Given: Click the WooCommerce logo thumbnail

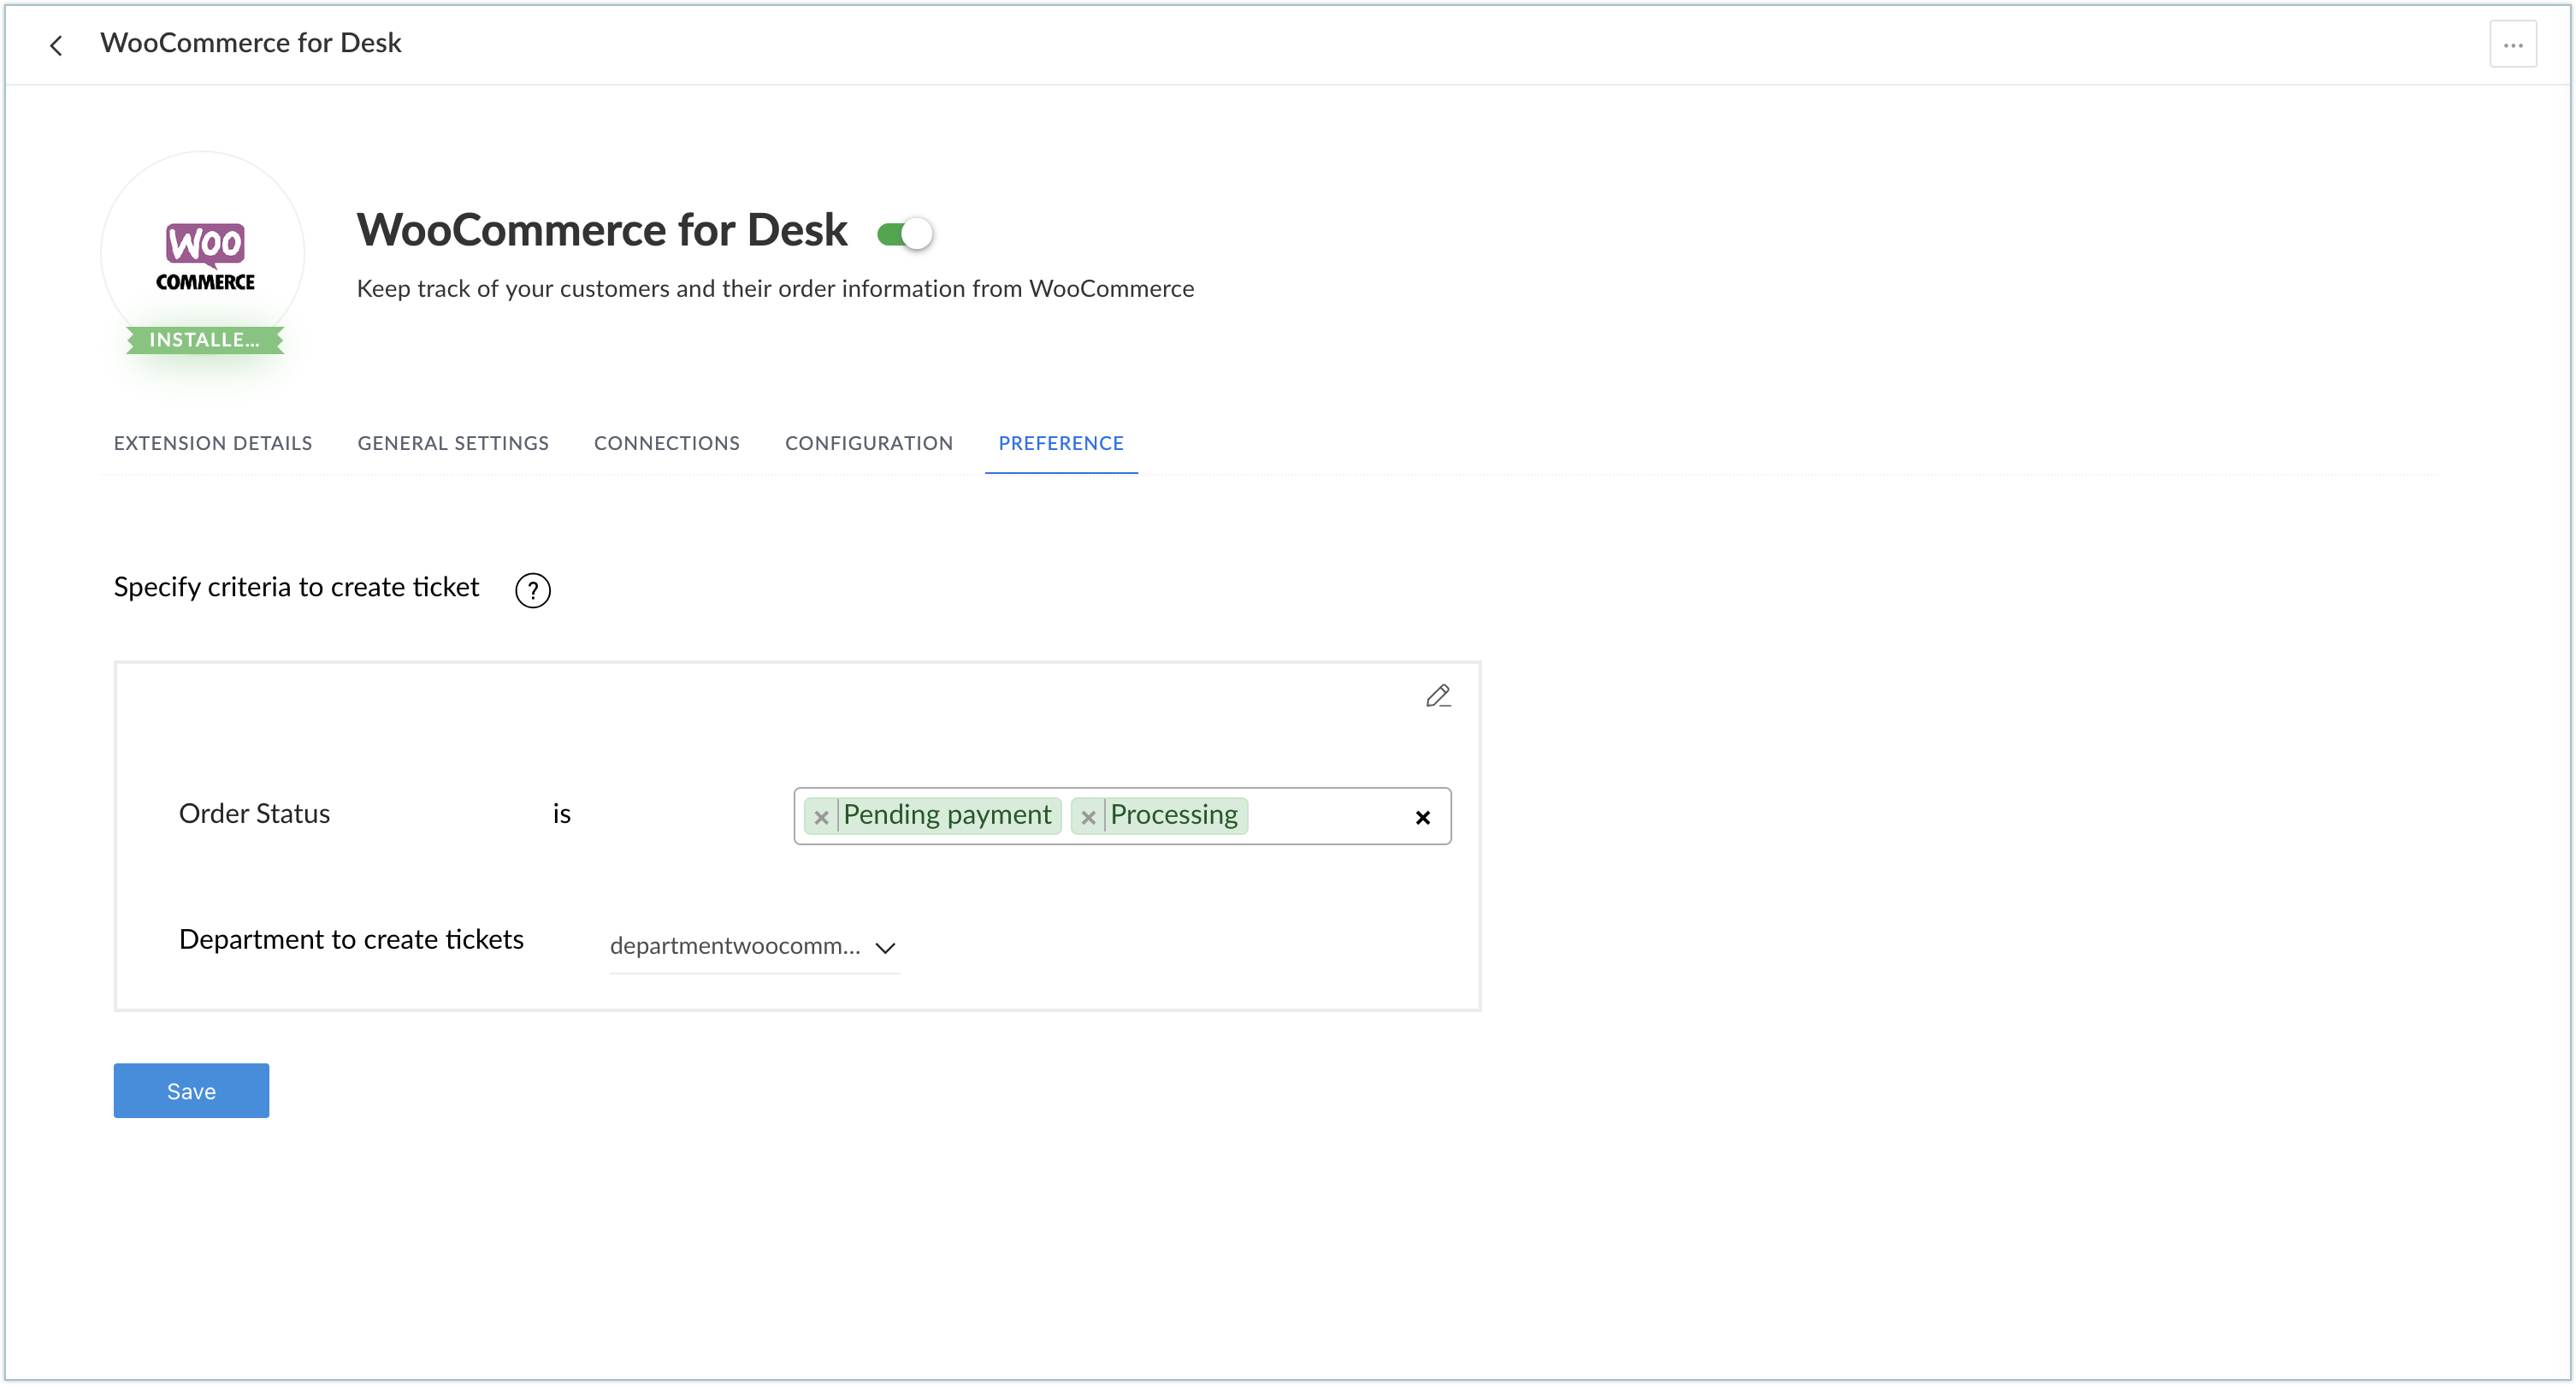Looking at the screenshot, I should pos(204,255).
